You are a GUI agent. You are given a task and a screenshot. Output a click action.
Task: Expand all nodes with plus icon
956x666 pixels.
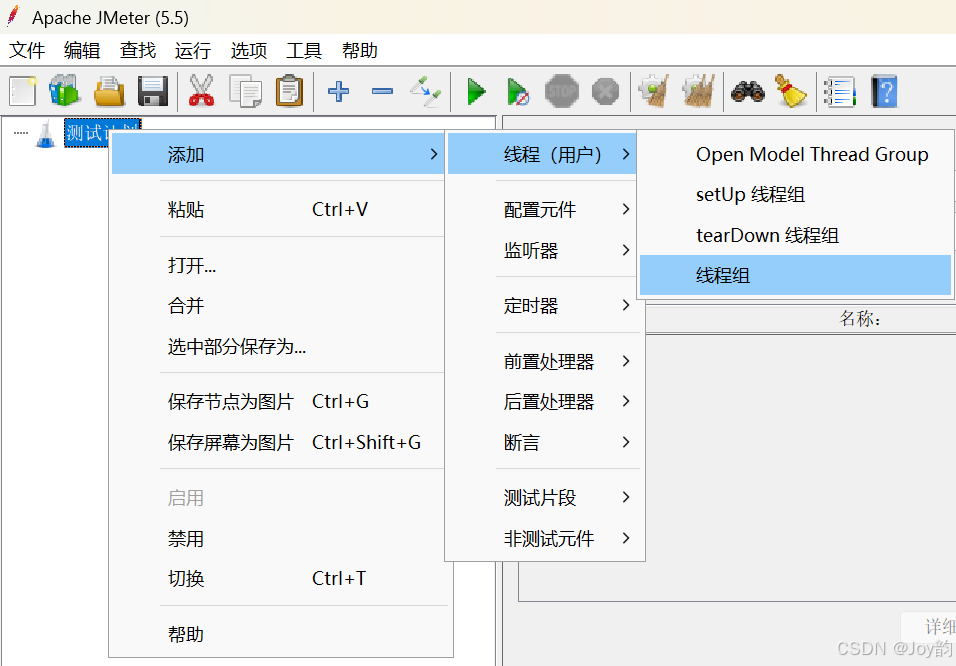[338, 91]
